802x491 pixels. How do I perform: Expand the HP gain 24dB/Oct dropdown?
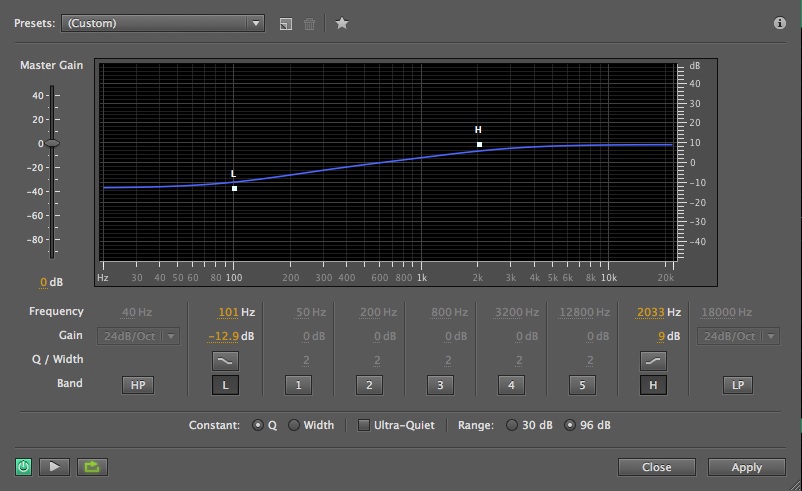(x=138, y=336)
